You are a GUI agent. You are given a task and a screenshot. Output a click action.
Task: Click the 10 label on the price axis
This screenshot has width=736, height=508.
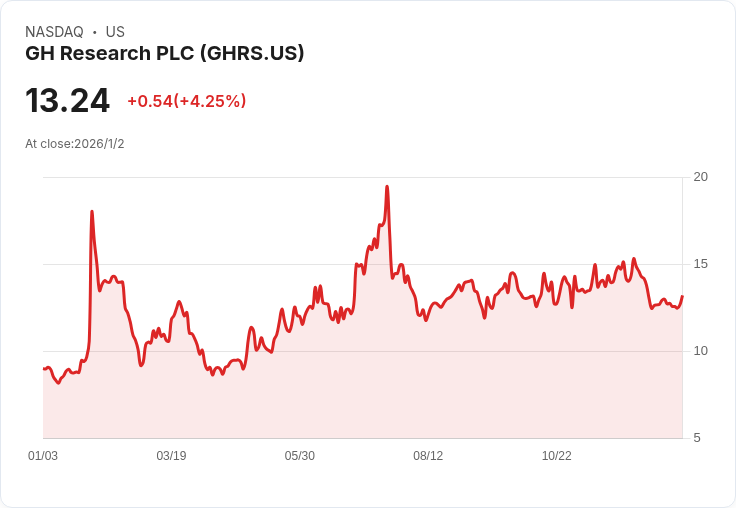pyautogui.click(x=700, y=351)
